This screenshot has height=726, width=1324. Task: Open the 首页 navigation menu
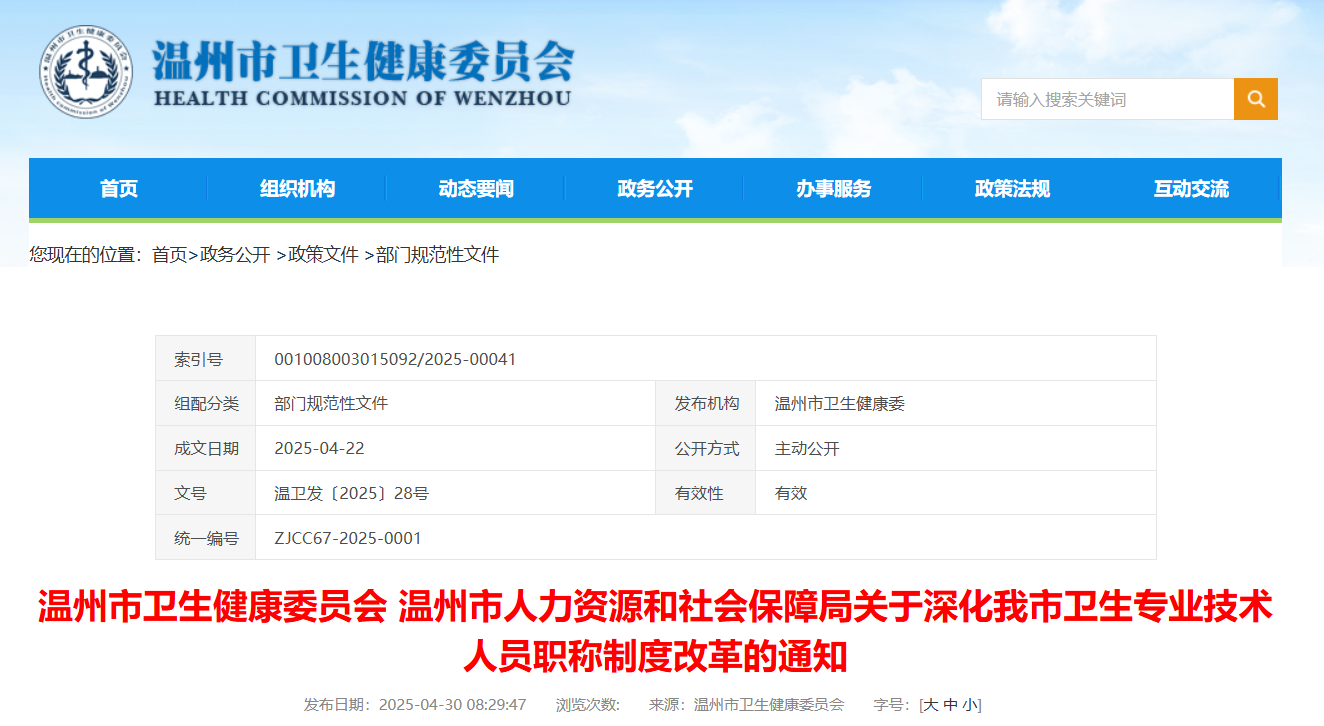point(118,188)
